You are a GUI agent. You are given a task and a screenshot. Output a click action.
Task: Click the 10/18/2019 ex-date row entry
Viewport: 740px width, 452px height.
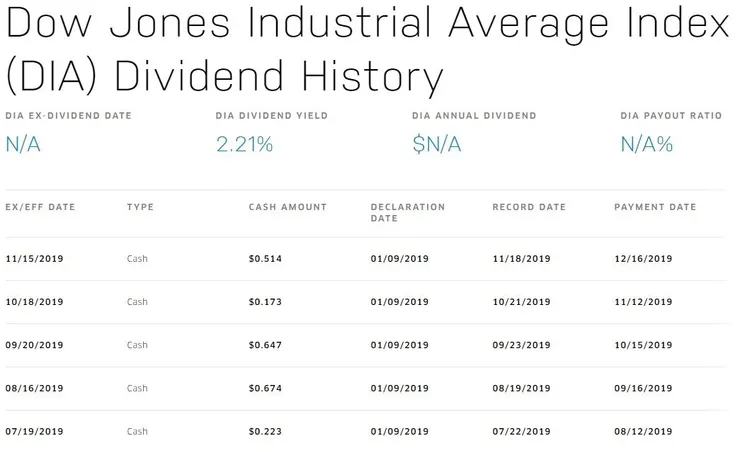tap(34, 302)
